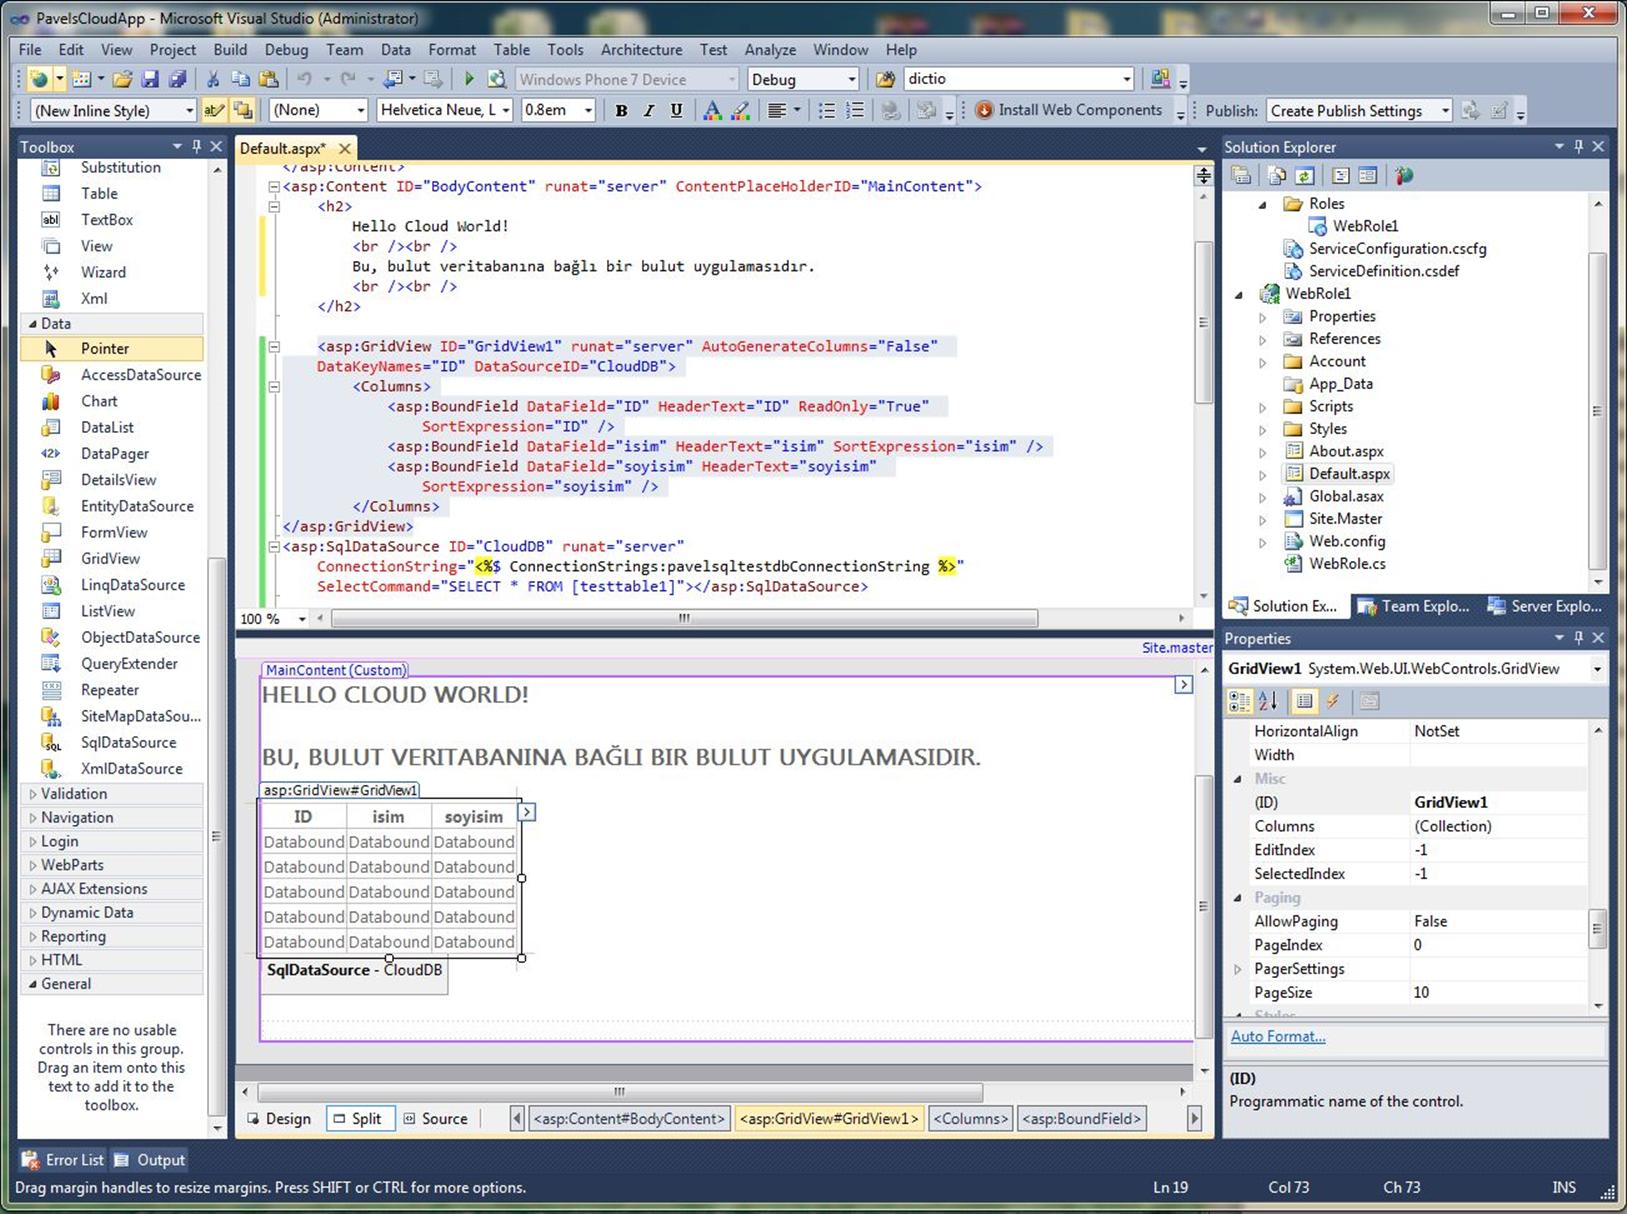Click View Code icon in Solution Explorer
The height and width of the screenshot is (1214, 1627).
pos(1341,176)
